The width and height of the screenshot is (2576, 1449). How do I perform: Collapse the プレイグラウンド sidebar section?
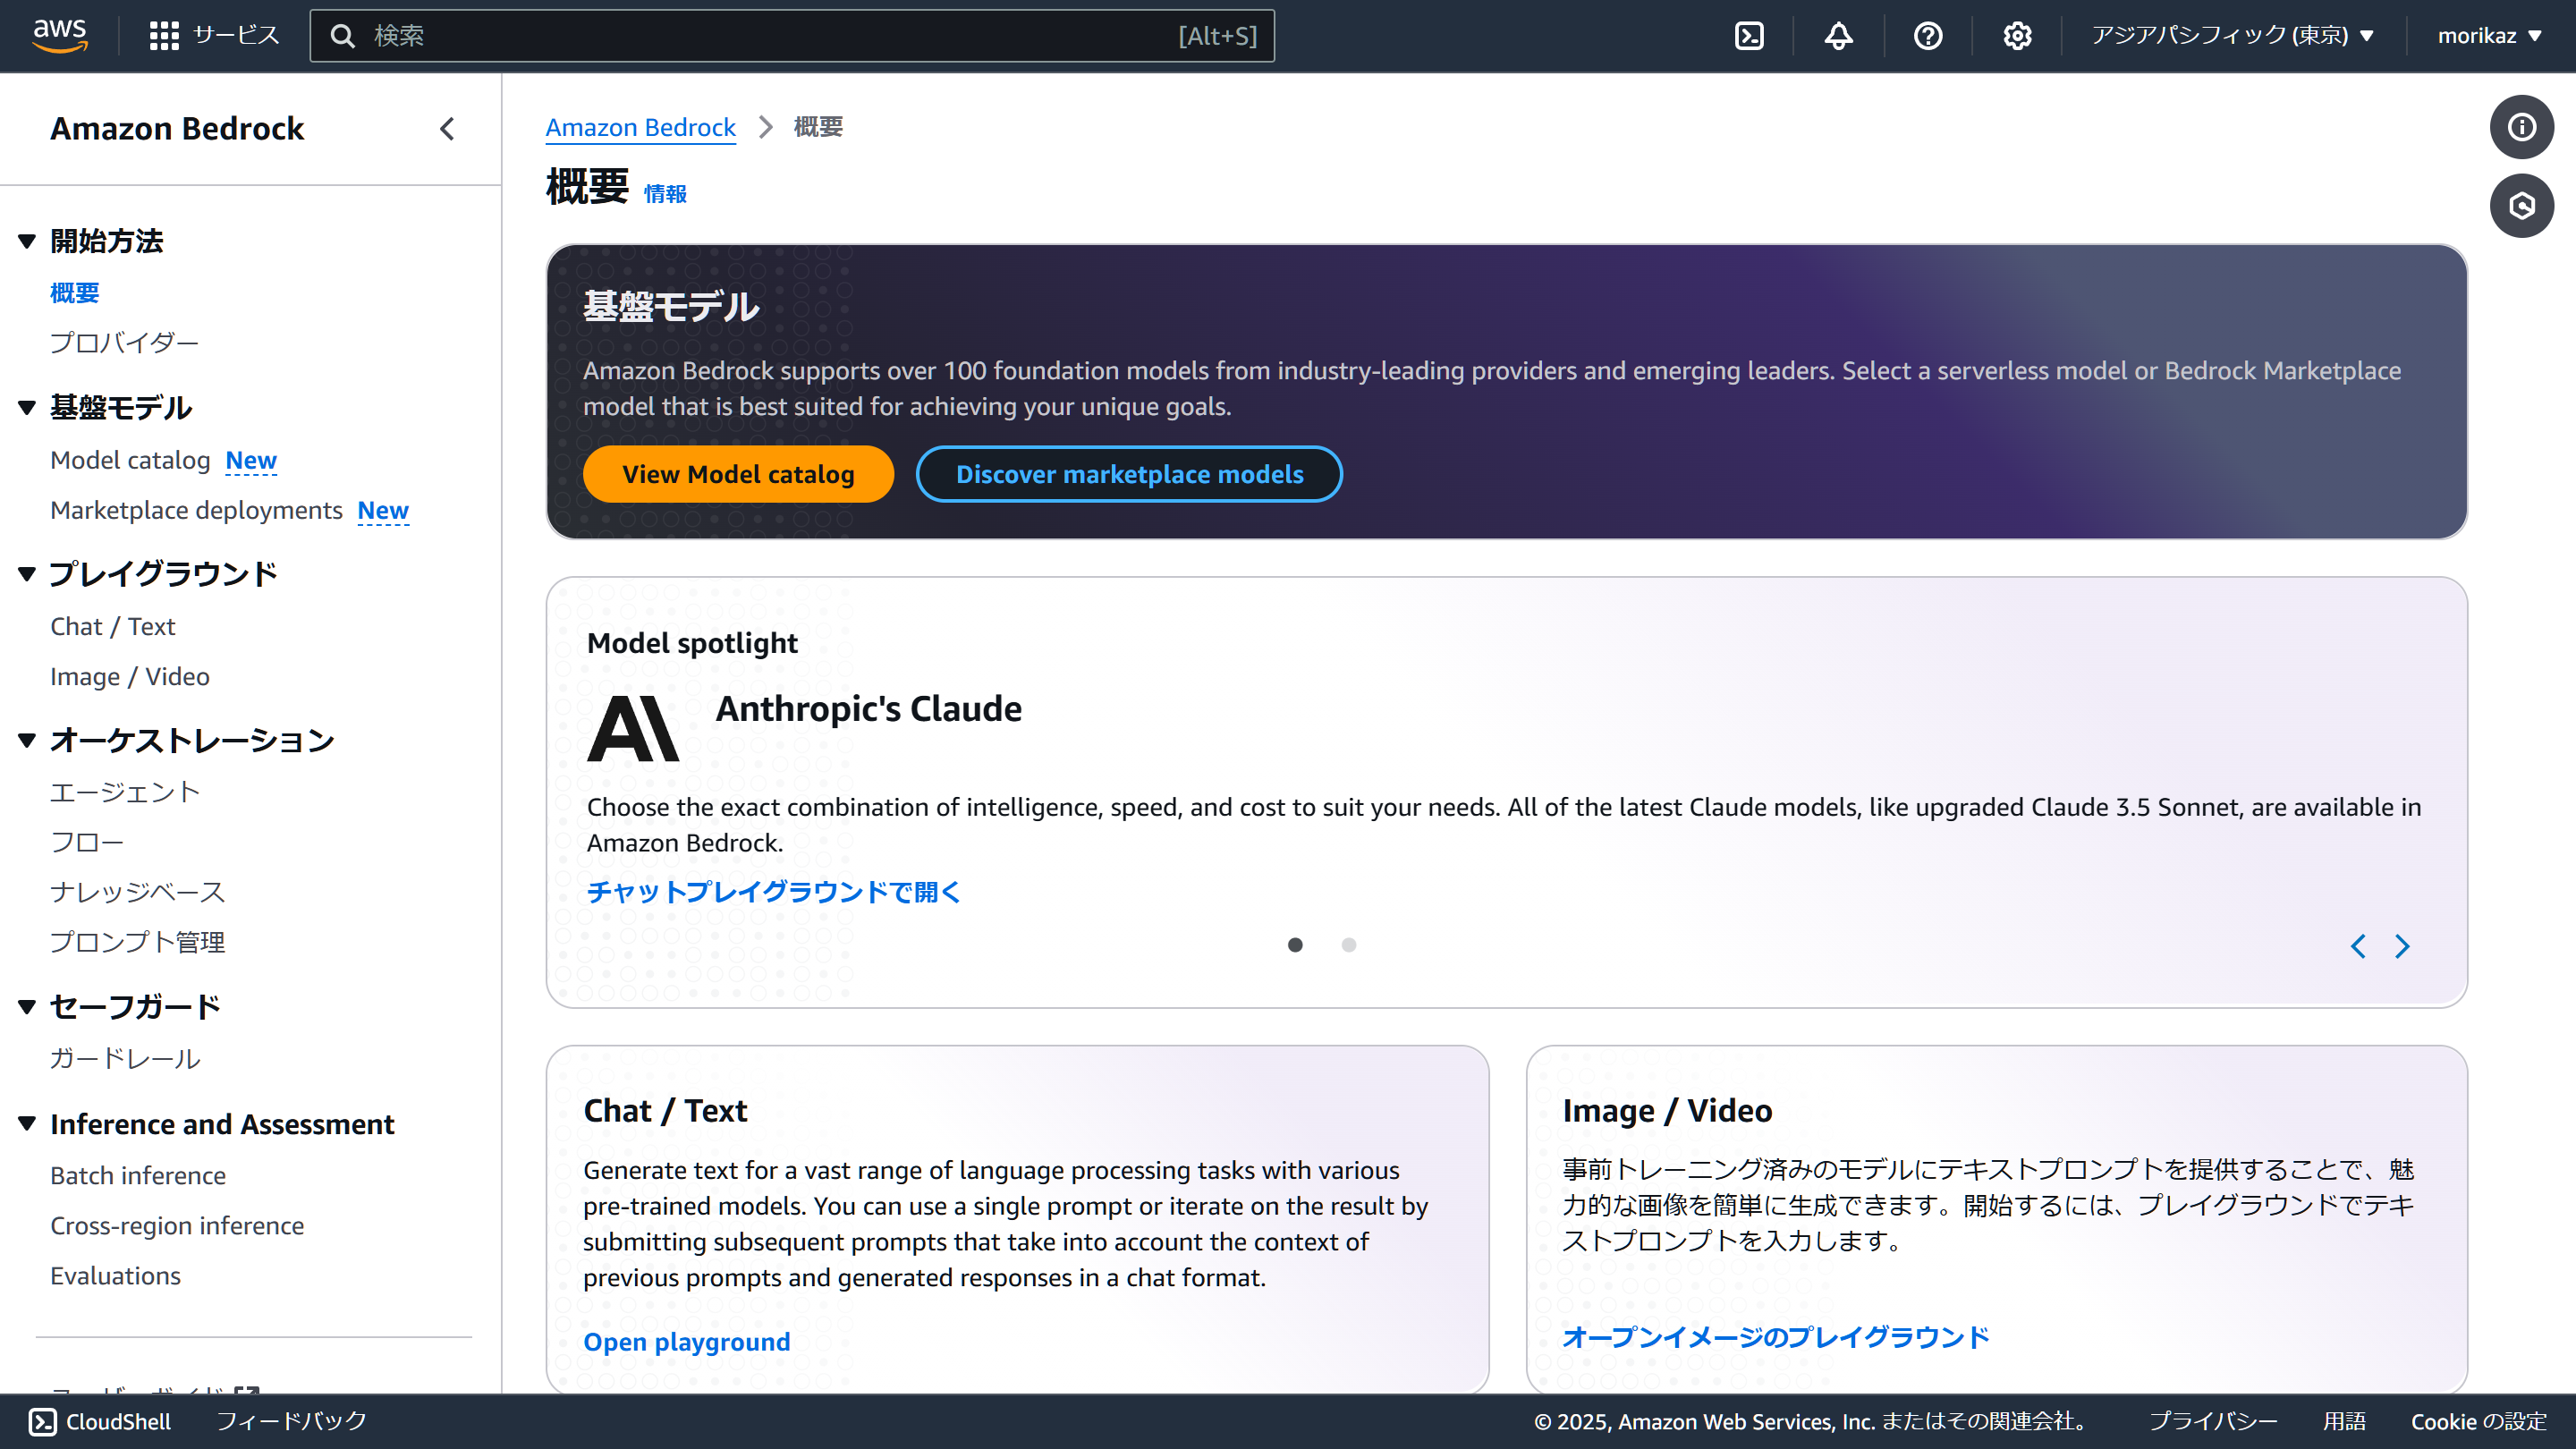pyautogui.click(x=27, y=574)
